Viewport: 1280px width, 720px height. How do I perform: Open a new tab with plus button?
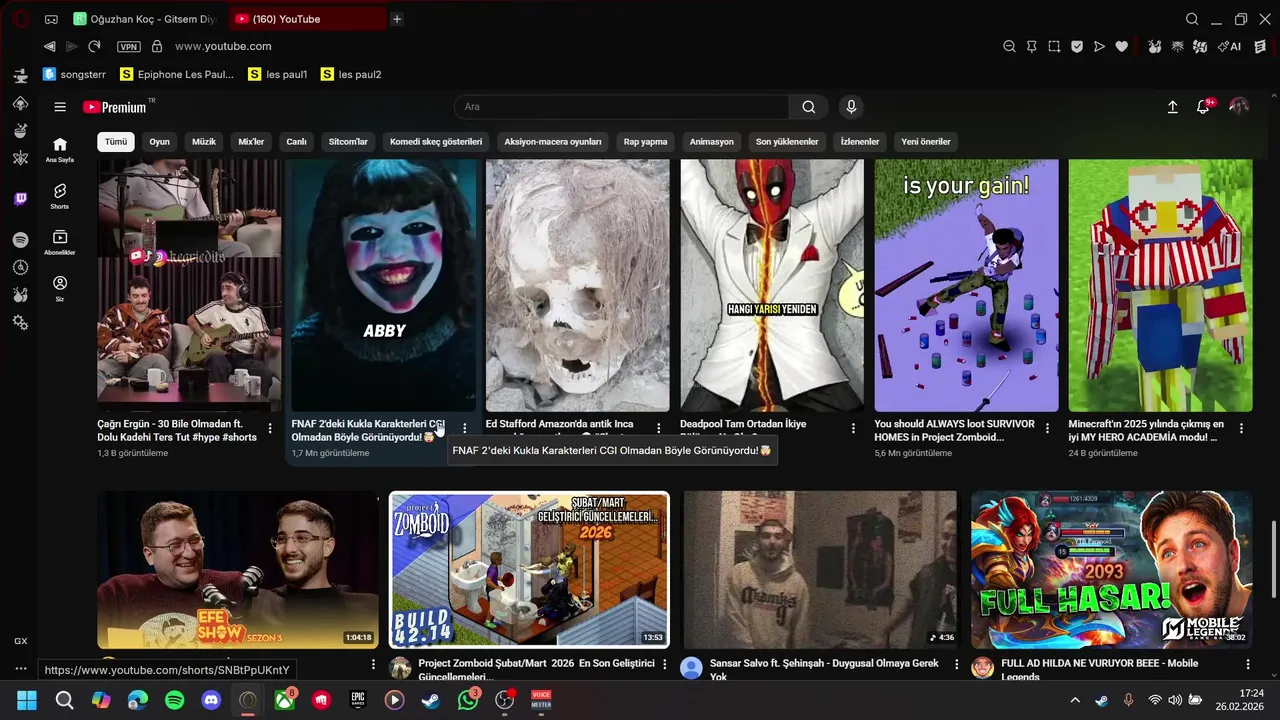(x=397, y=19)
